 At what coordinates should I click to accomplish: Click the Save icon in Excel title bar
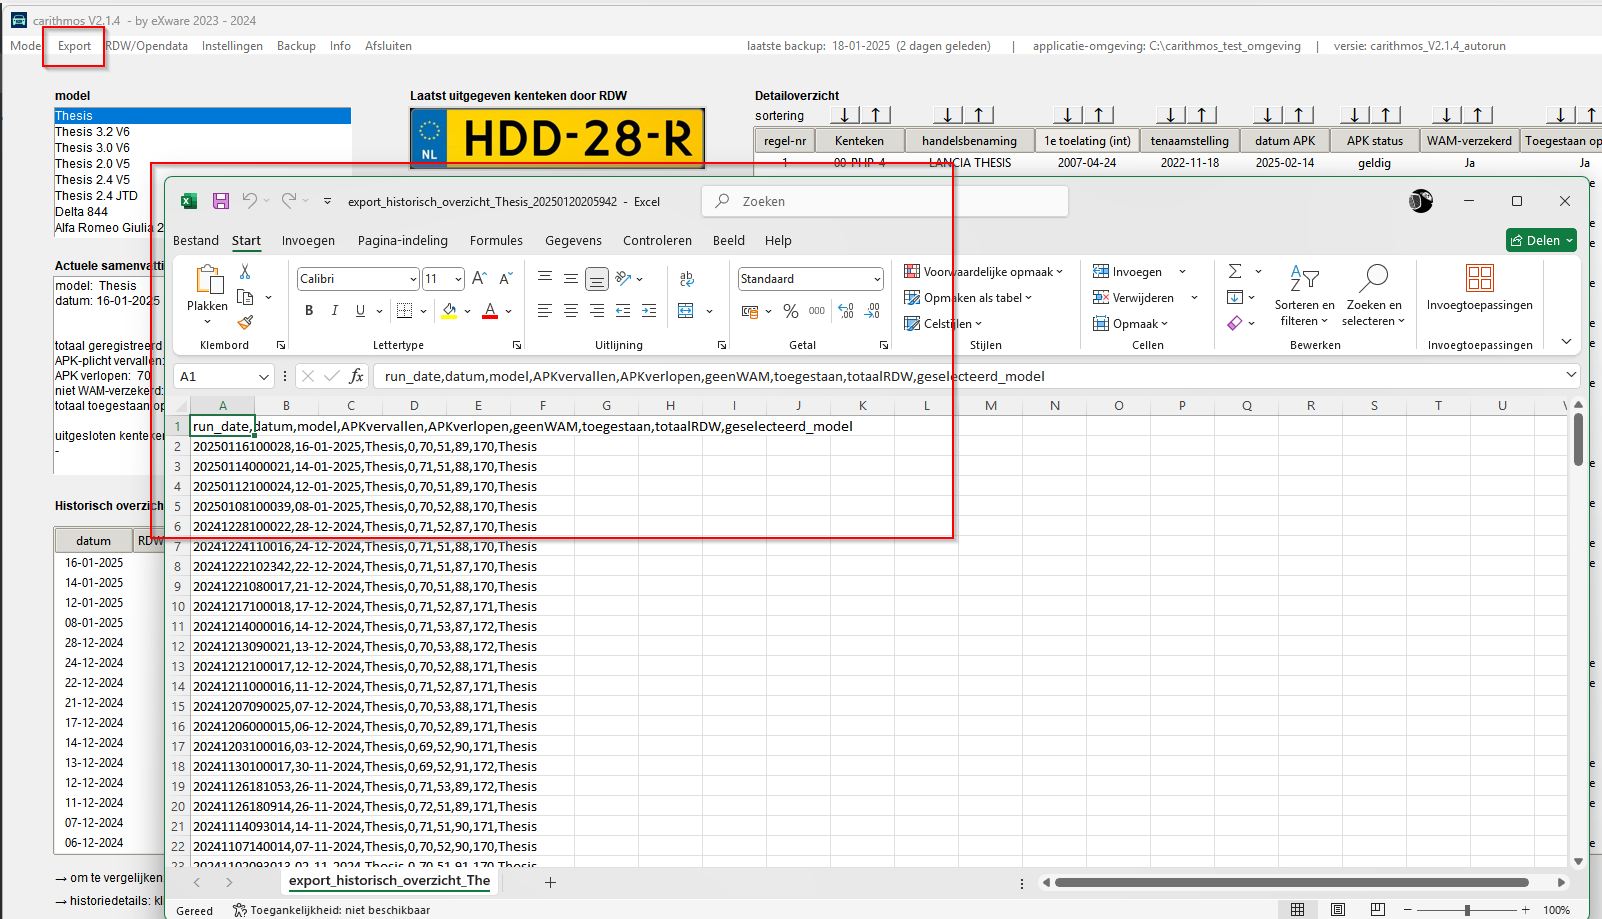221,201
